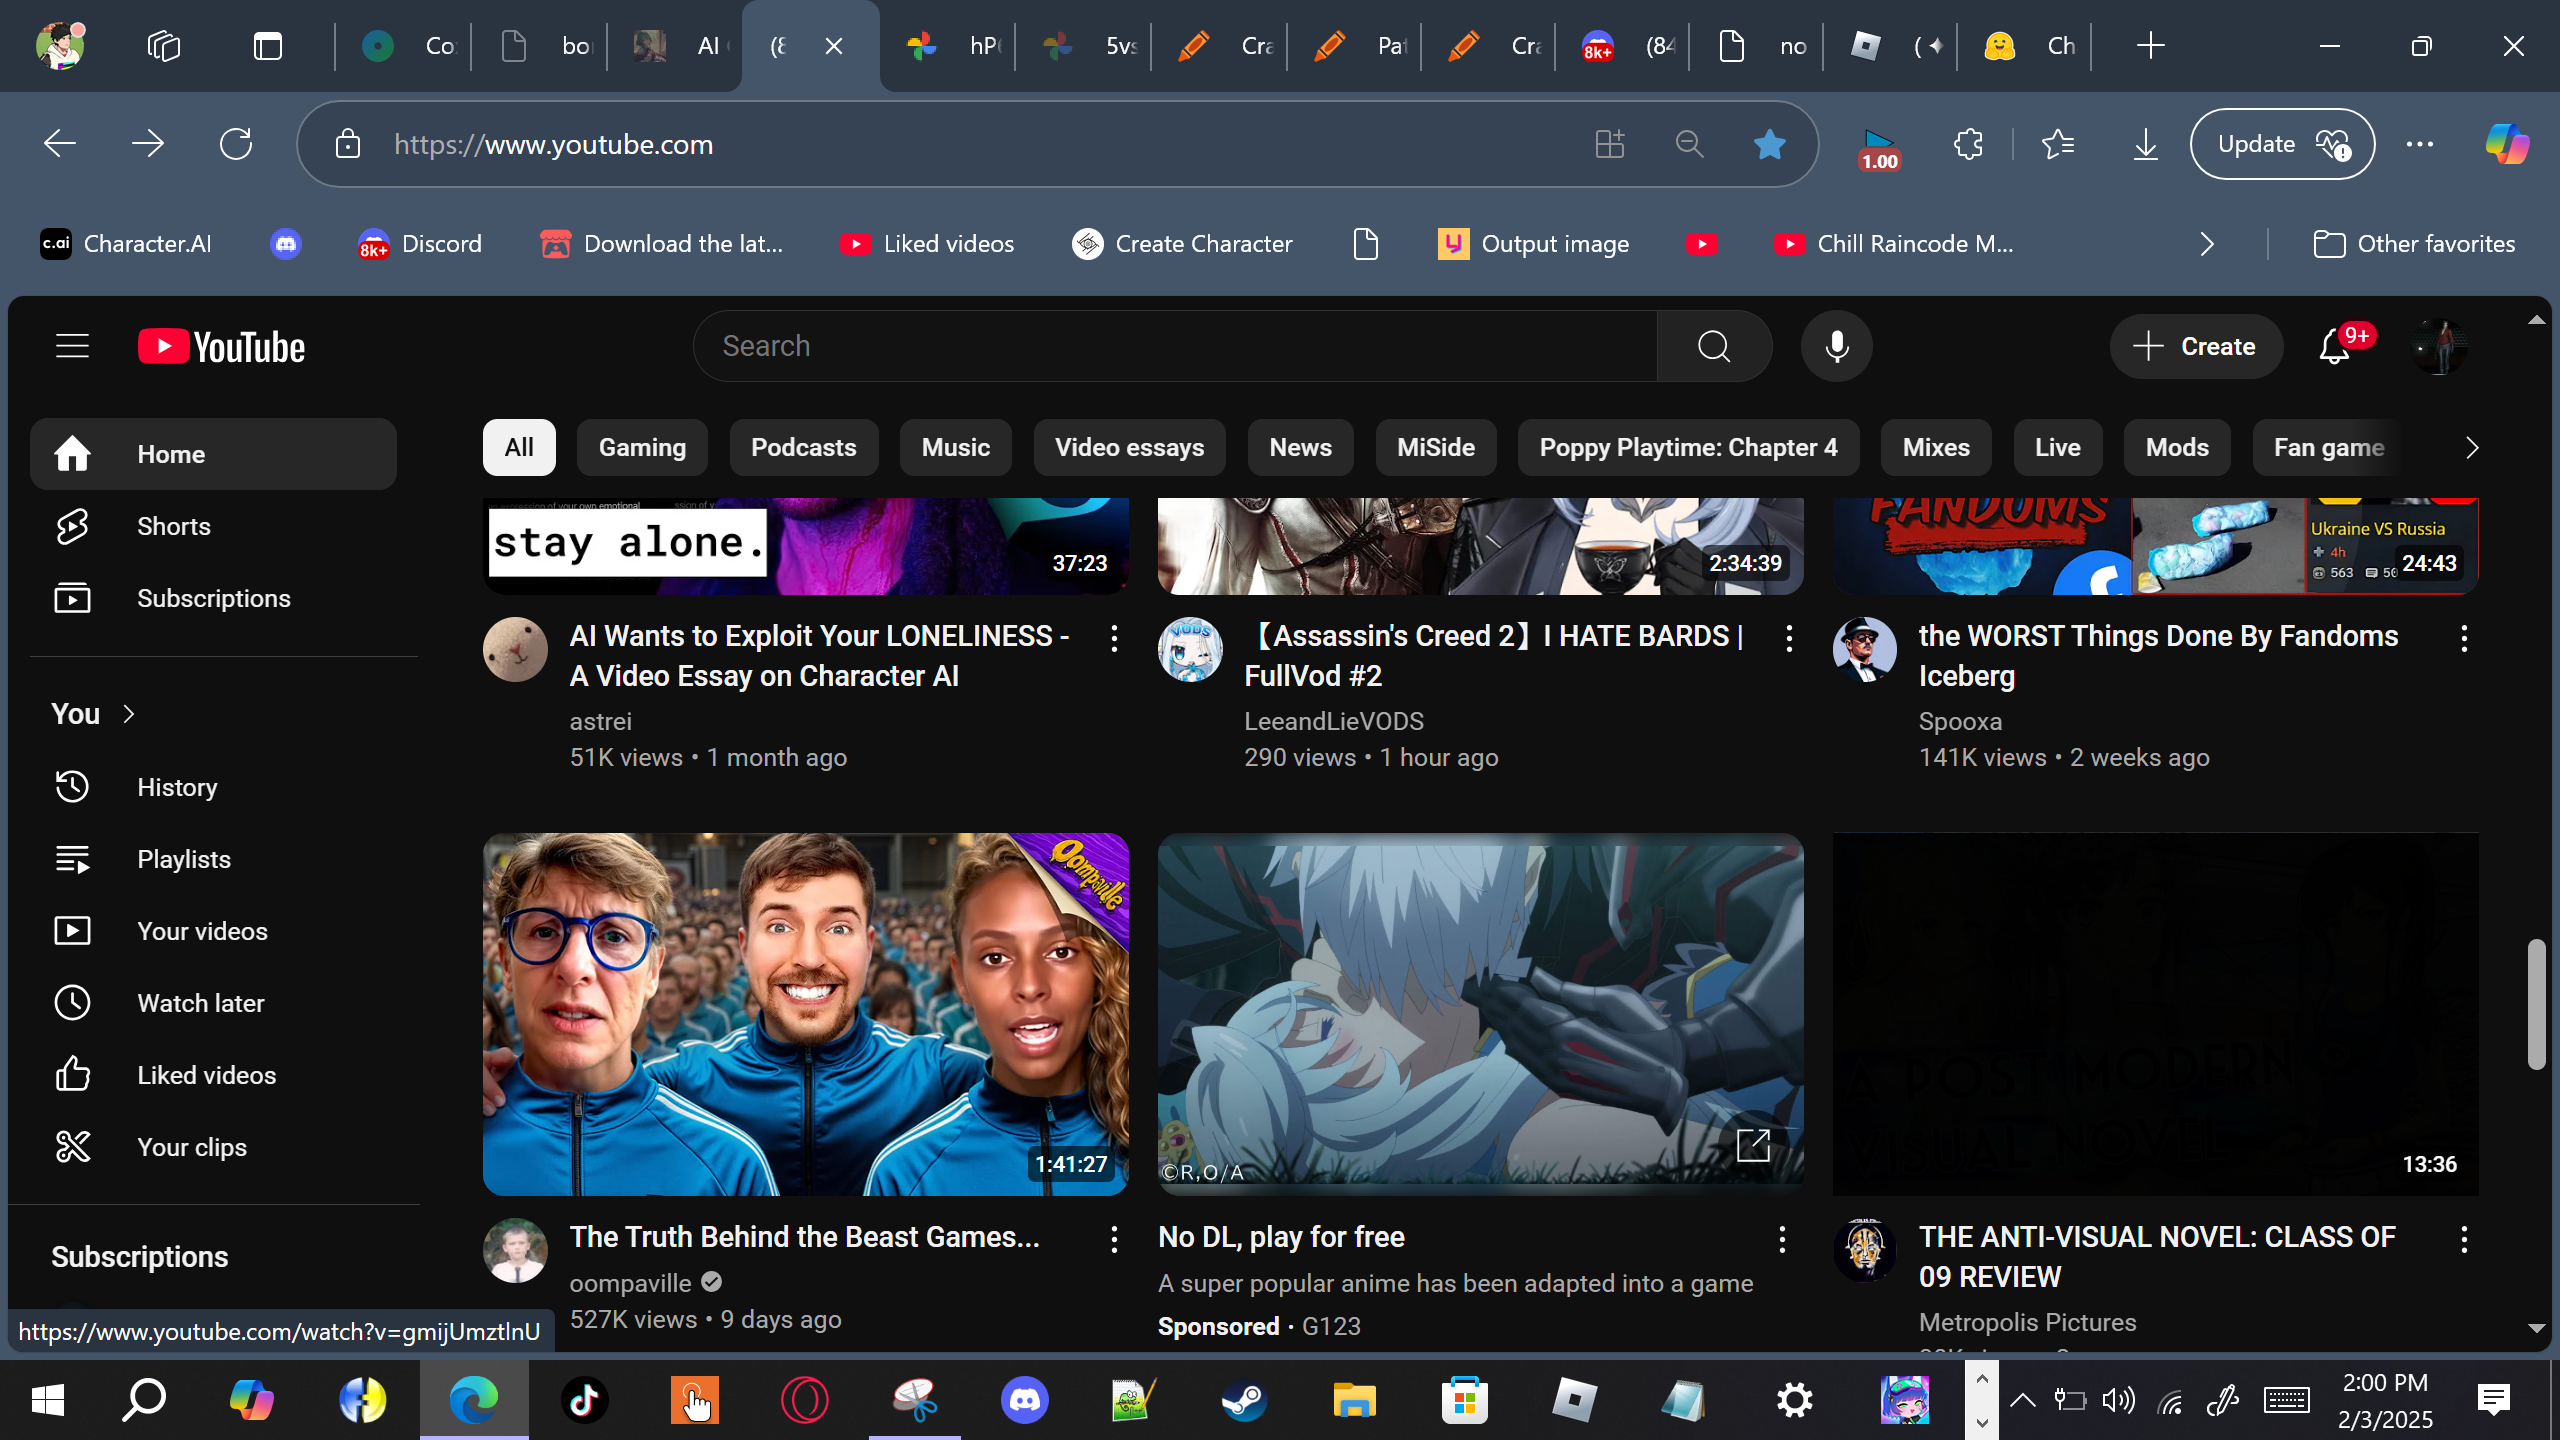The image size is (2560, 1440).
Task: Open options for the AI Loneliness video
Action: coord(1114,638)
